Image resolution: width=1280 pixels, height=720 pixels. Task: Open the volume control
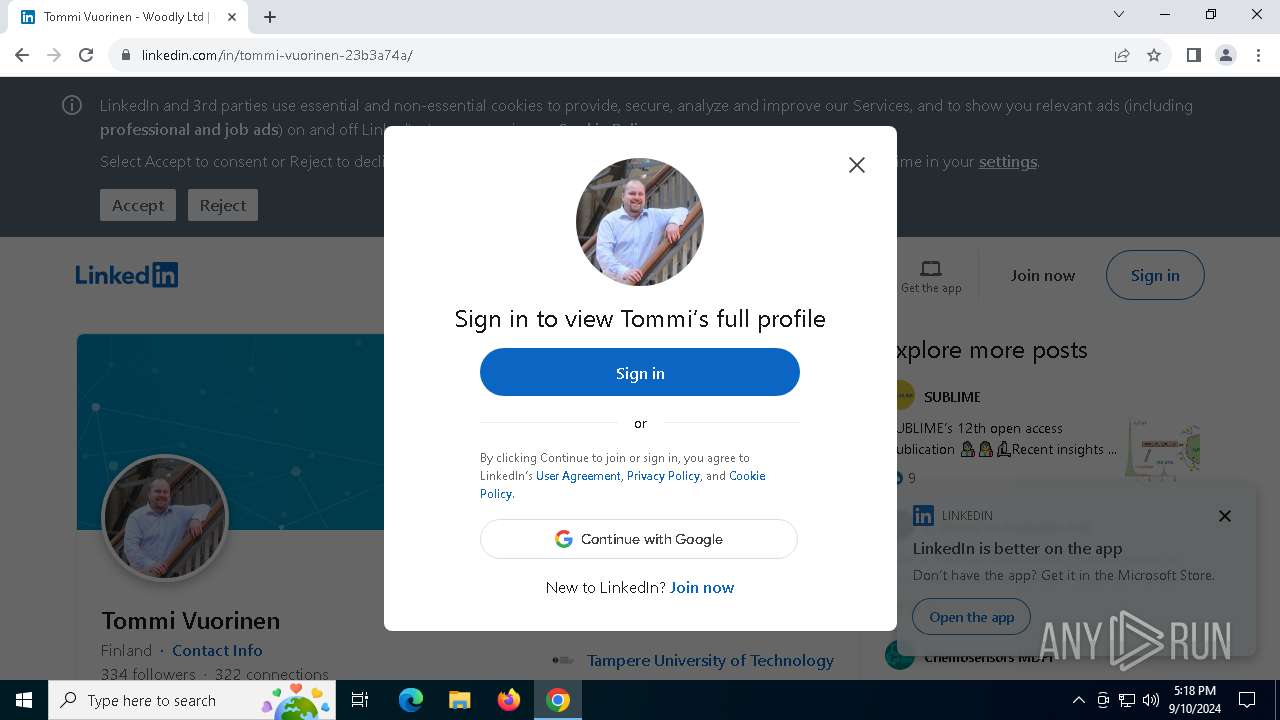[x=1151, y=700]
